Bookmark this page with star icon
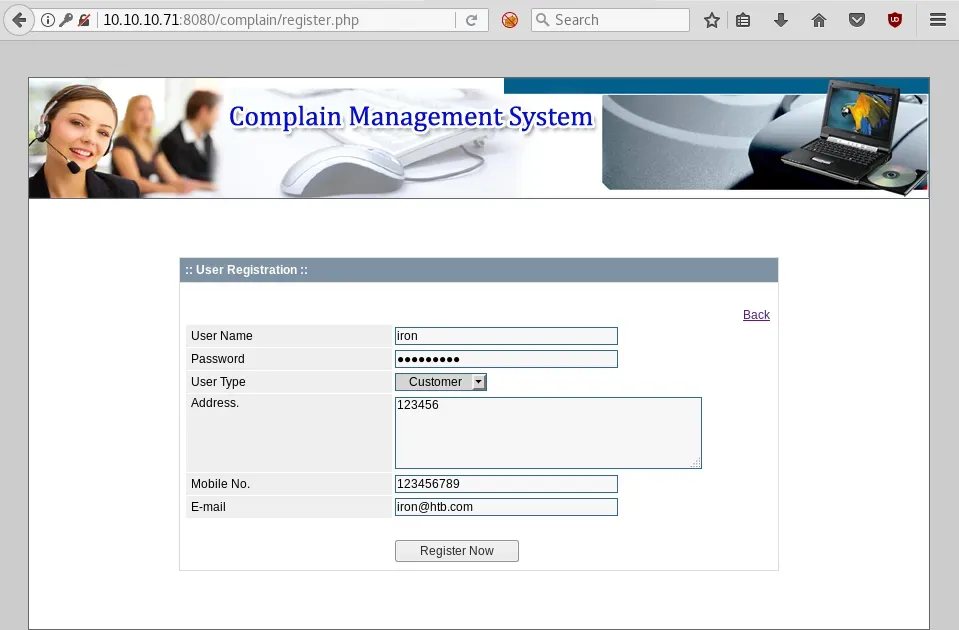959x630 pixels. (711, 20)
